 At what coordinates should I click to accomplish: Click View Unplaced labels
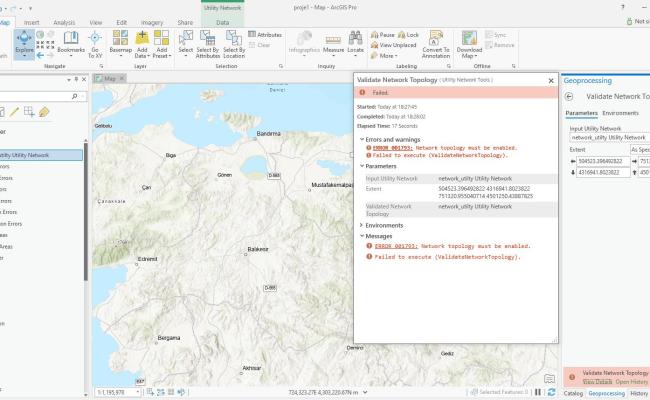(393, 45)
